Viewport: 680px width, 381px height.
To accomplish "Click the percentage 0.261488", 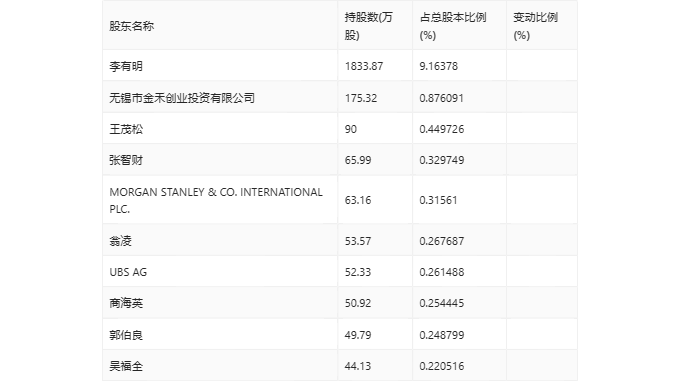I will coord(441,272).
